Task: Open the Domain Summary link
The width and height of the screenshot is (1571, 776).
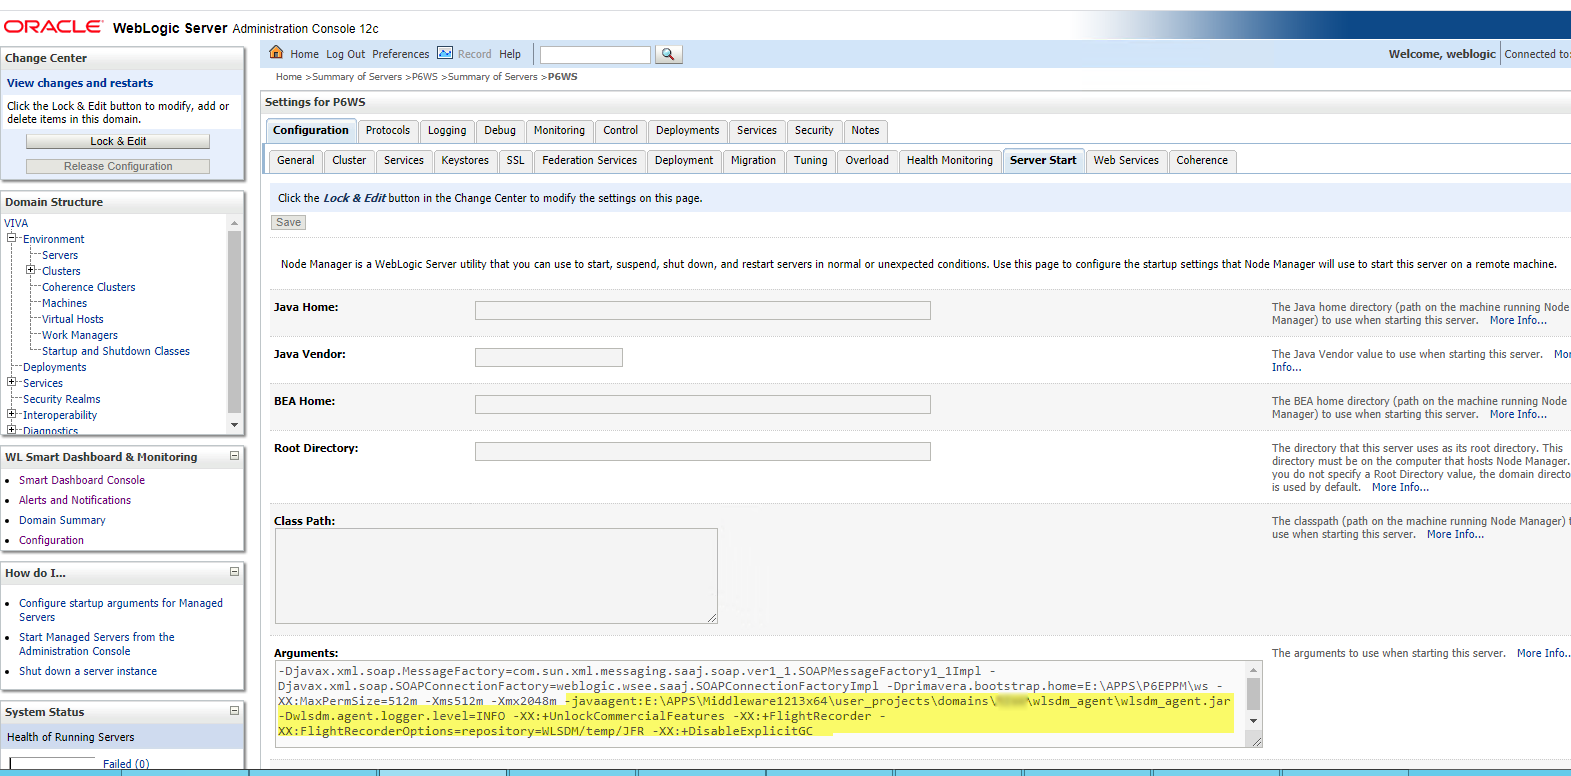Action: click(x=62, y=520)
